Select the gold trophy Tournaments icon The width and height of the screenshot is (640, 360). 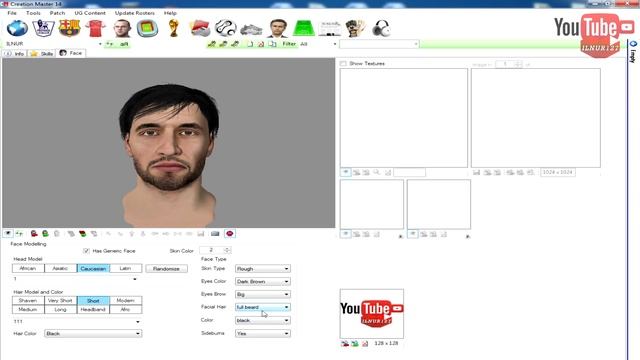click(x=173, y=28)
